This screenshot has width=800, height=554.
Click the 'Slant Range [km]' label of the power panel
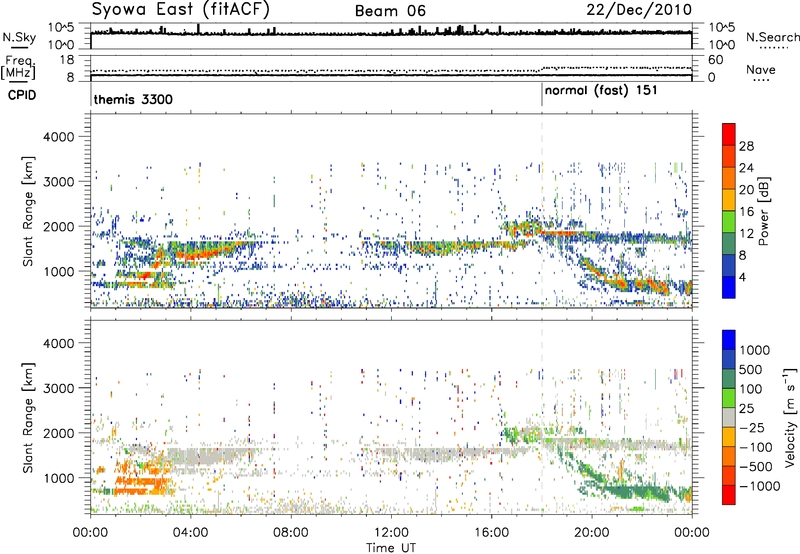point(28,211)
